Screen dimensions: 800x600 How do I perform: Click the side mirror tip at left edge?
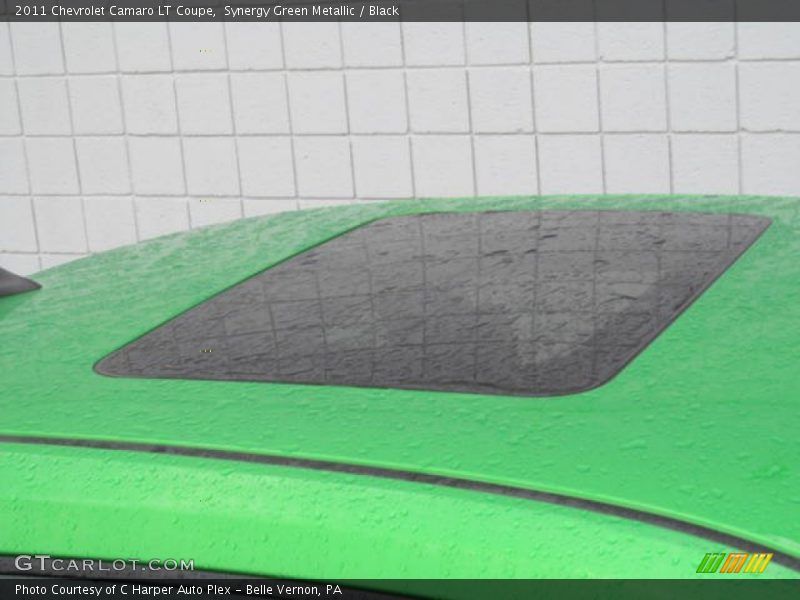(x=14, y=283)
